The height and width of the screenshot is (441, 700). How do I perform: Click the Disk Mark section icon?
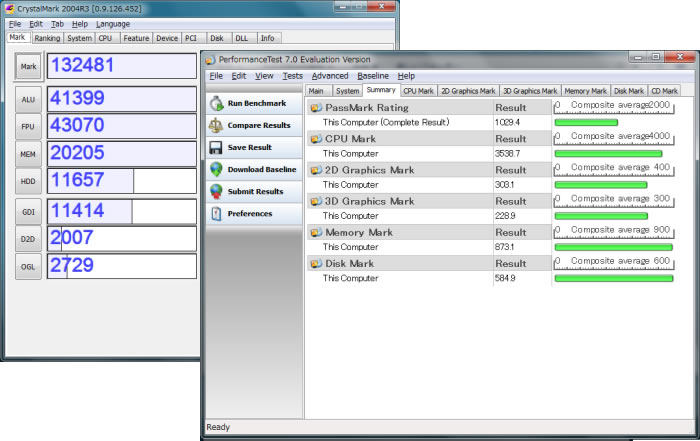coord(316,264)
